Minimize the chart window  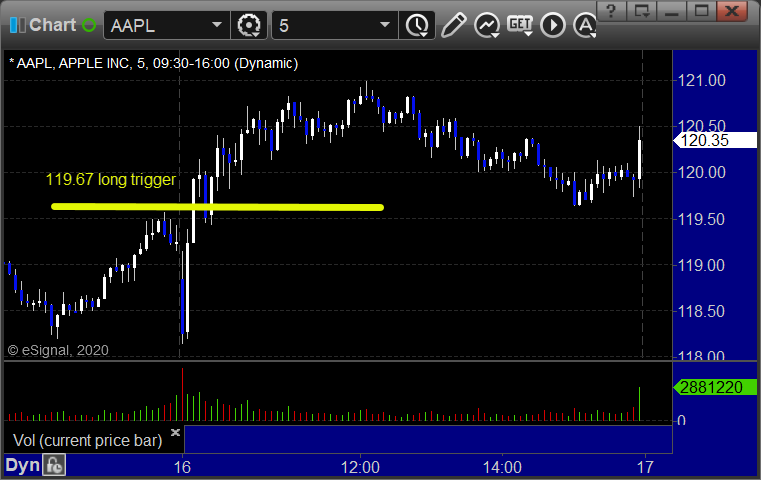tap(671, 11)
